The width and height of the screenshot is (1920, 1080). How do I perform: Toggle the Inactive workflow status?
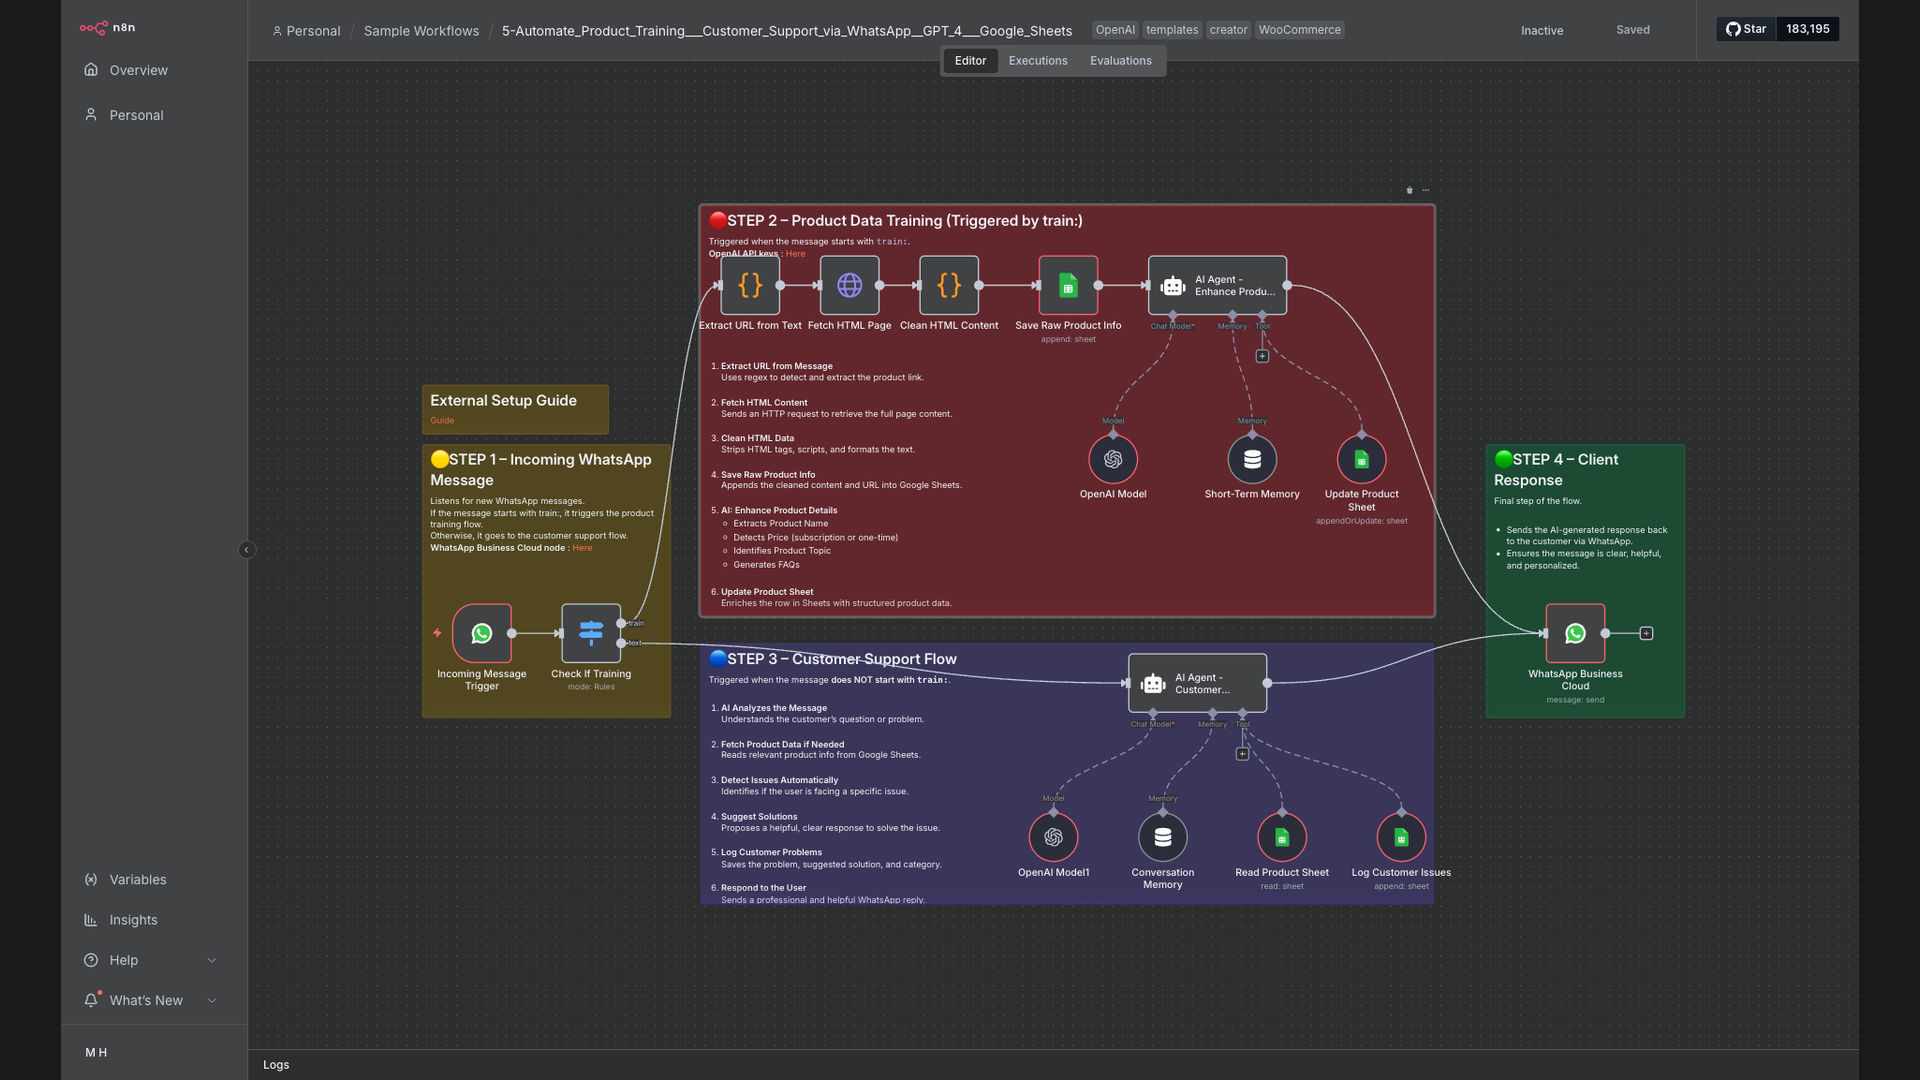(1542, 30)
